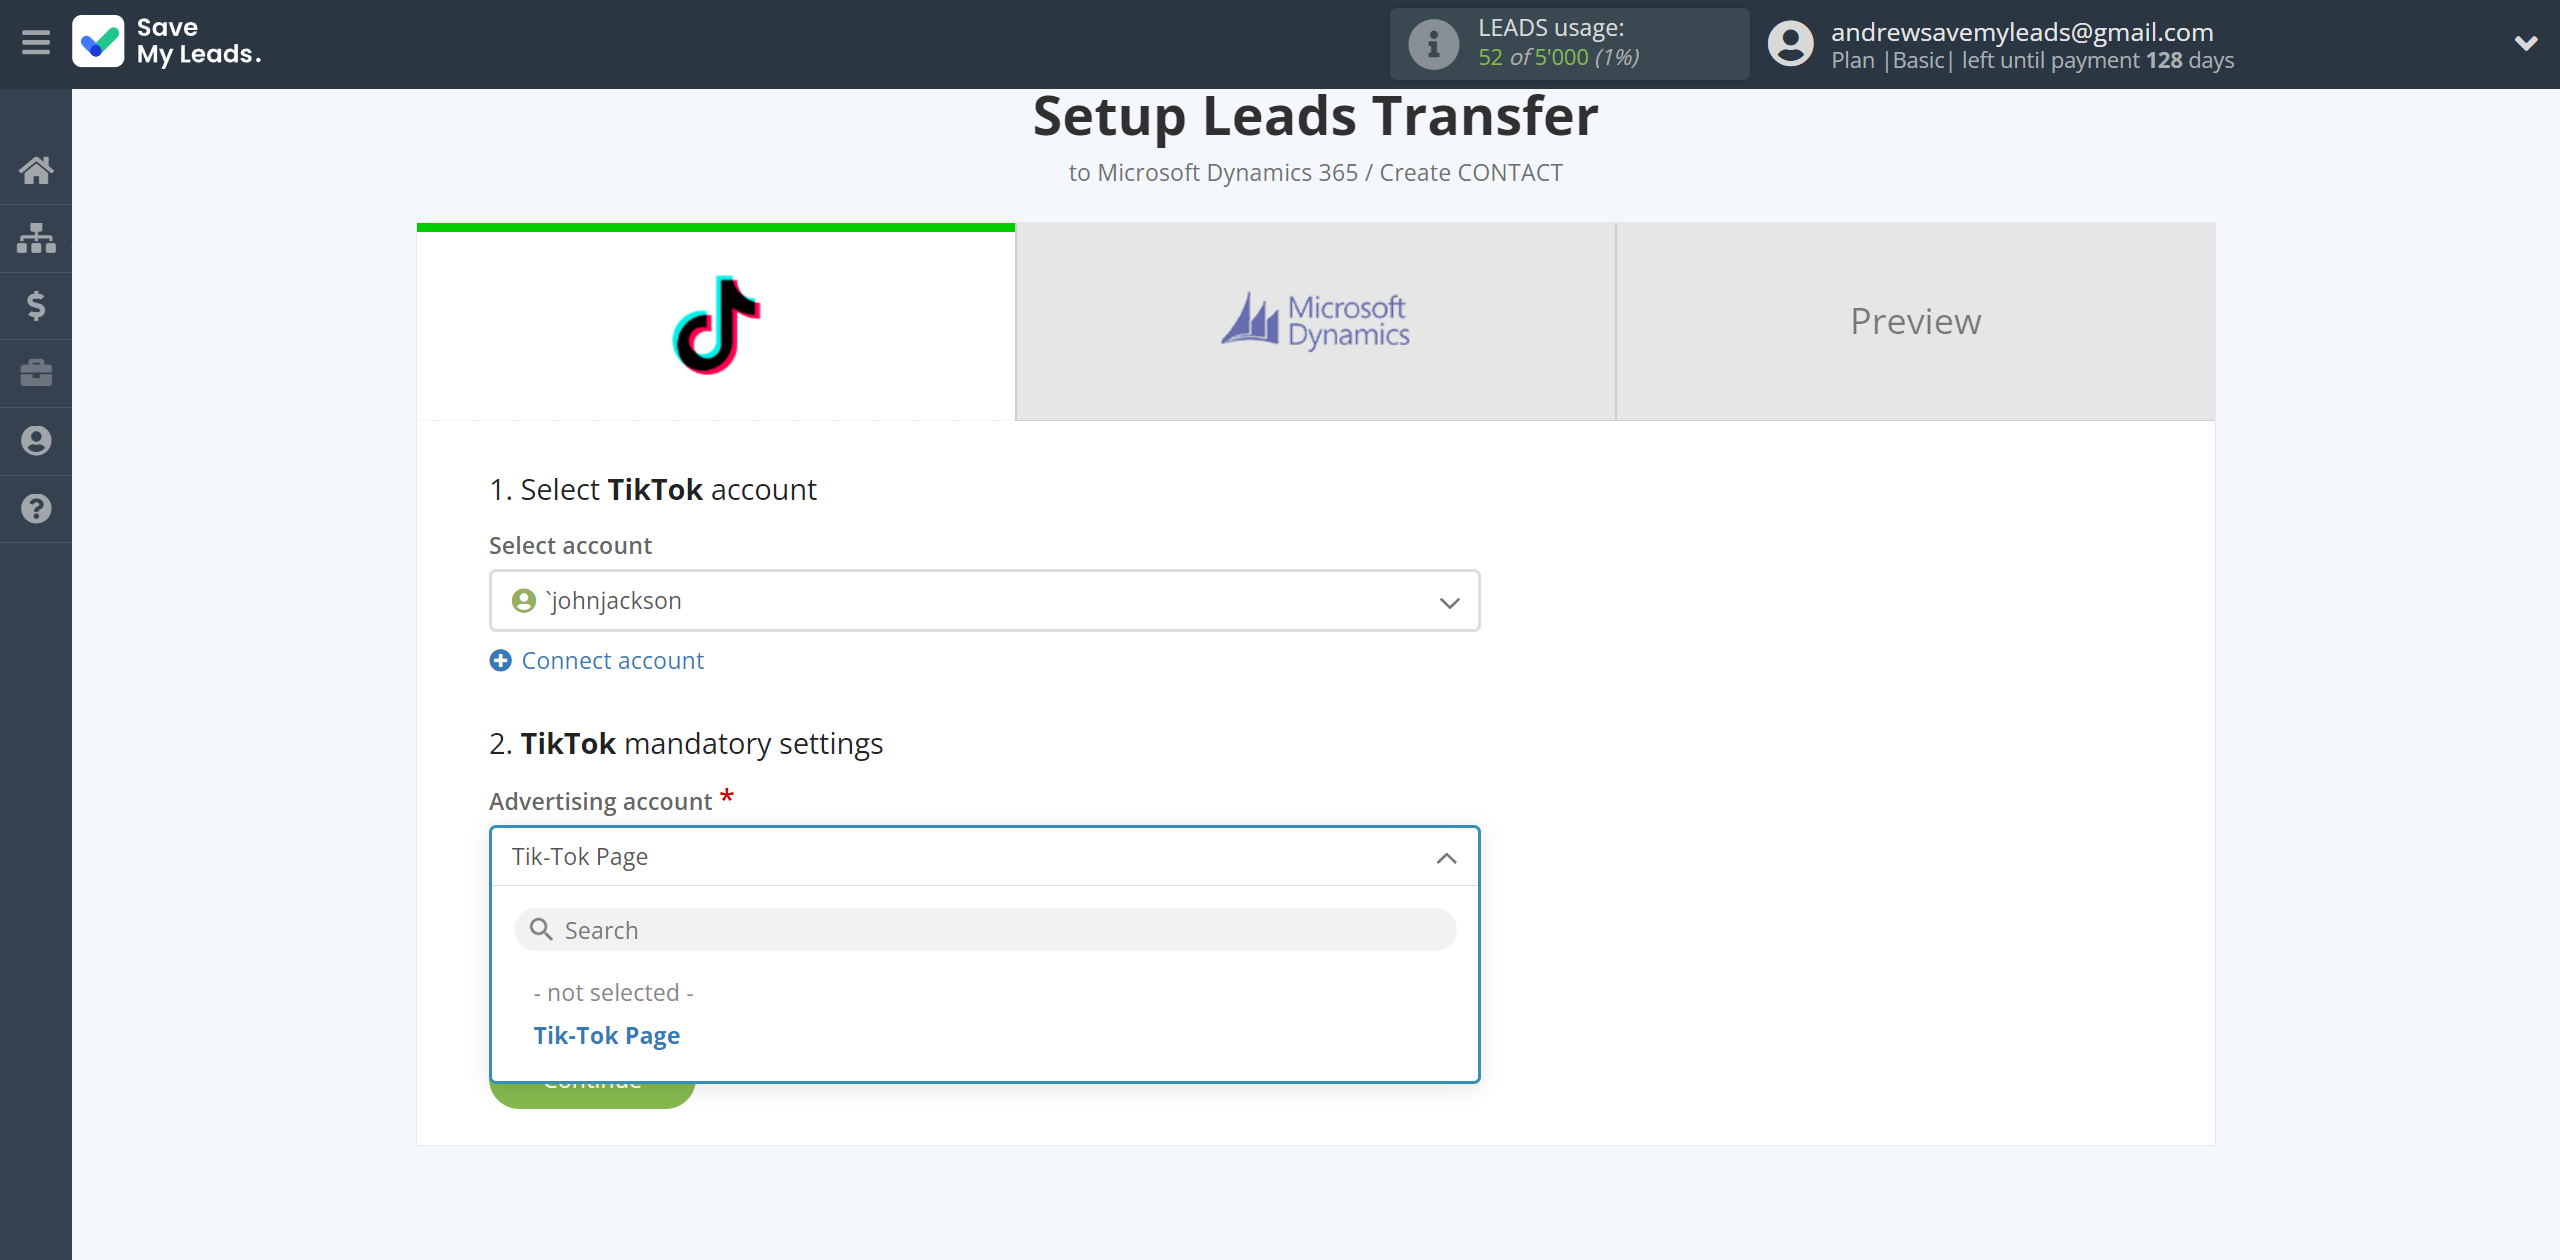This screenshot has height=1260, width=2560.
Task: Select TikTok Page from the list
Action: 607,1033
